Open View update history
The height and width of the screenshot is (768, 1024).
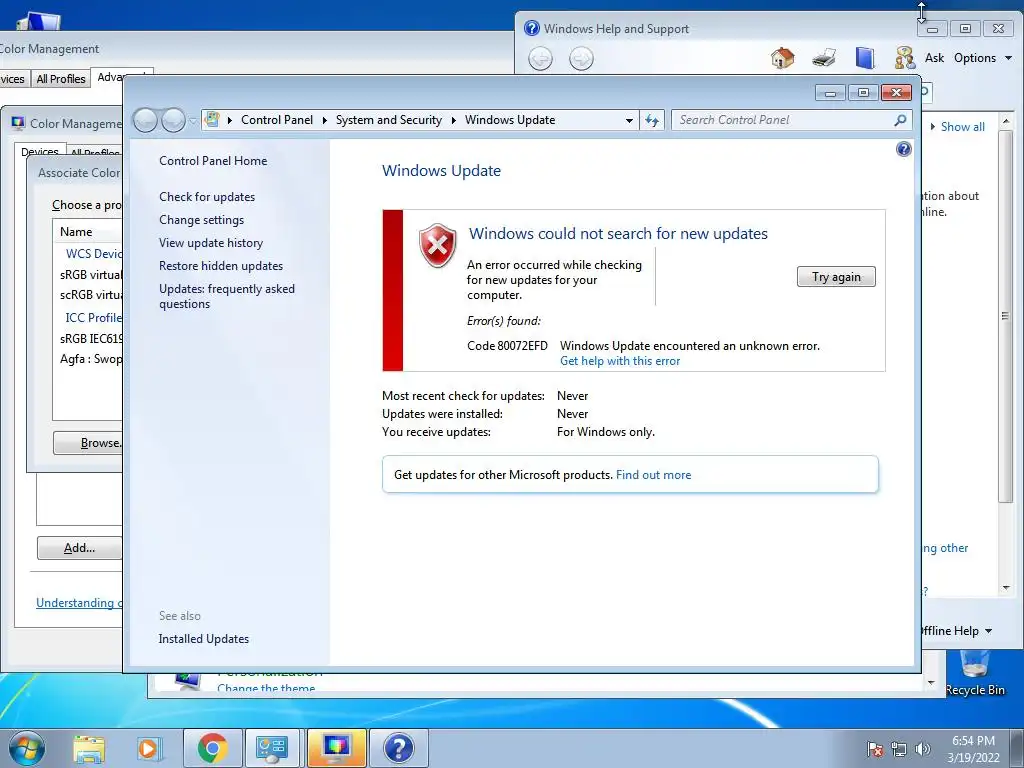tap(211, 243)
